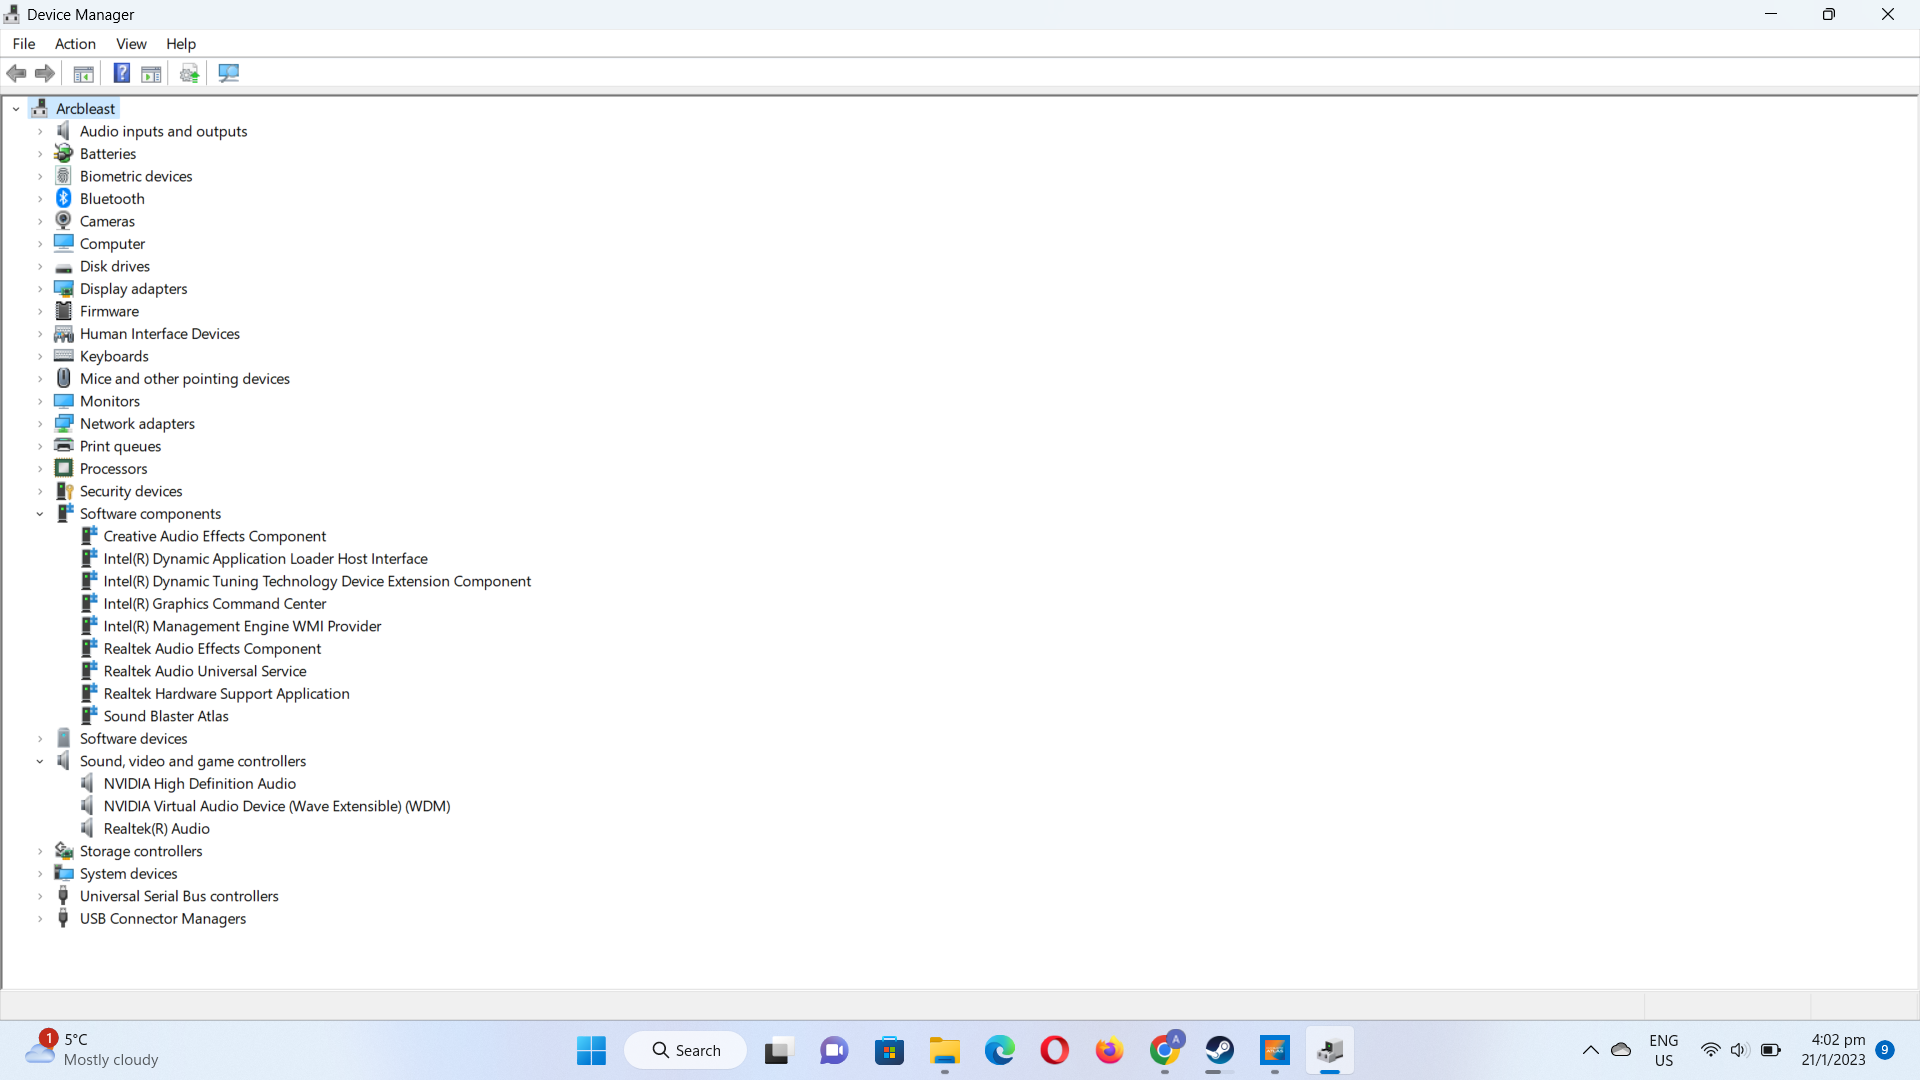Viewport: 1920px width, 1080px height.
Task: Collapse the Software components category
Action: click(40, 513)
